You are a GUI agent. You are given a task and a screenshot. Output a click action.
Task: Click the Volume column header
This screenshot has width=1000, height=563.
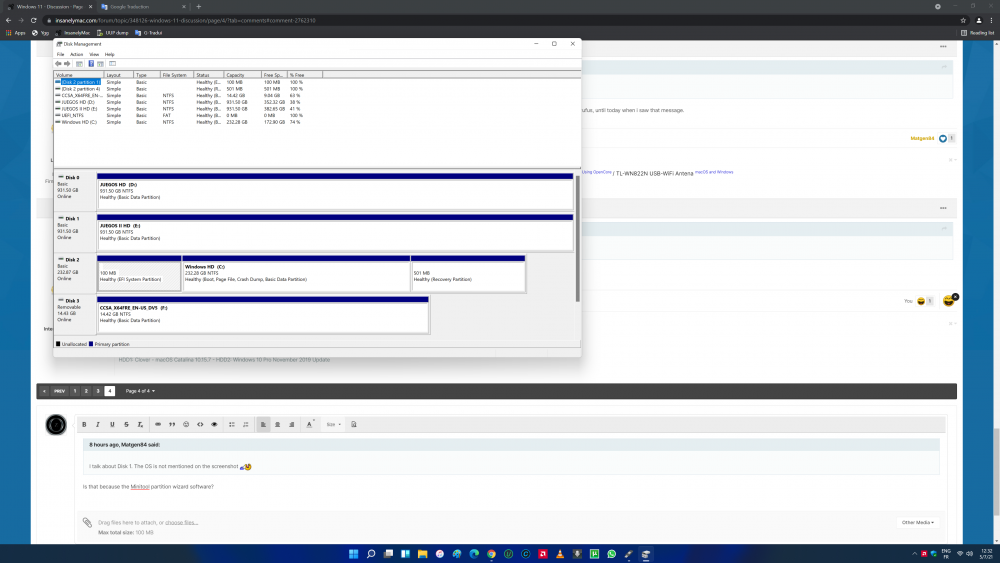pos(79,75)
